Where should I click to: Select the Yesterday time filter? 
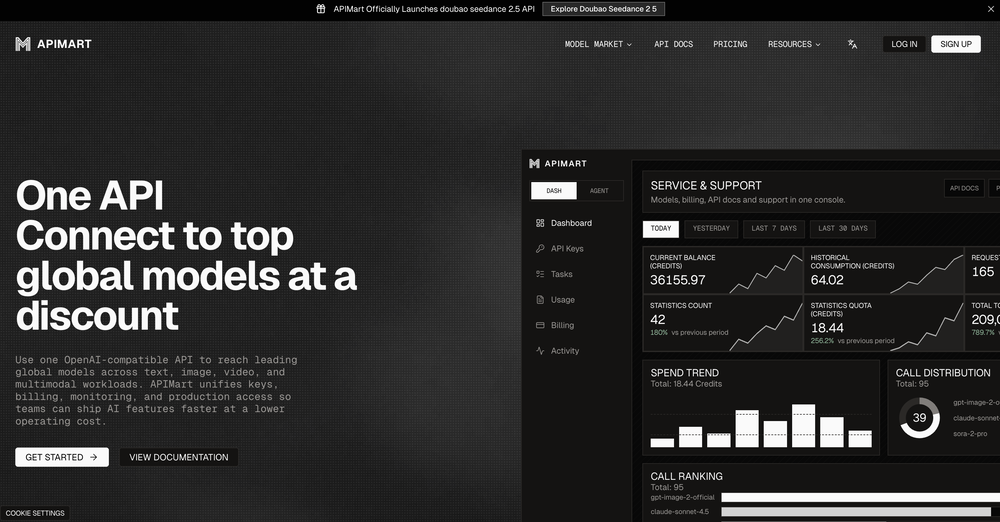point(711,228)
